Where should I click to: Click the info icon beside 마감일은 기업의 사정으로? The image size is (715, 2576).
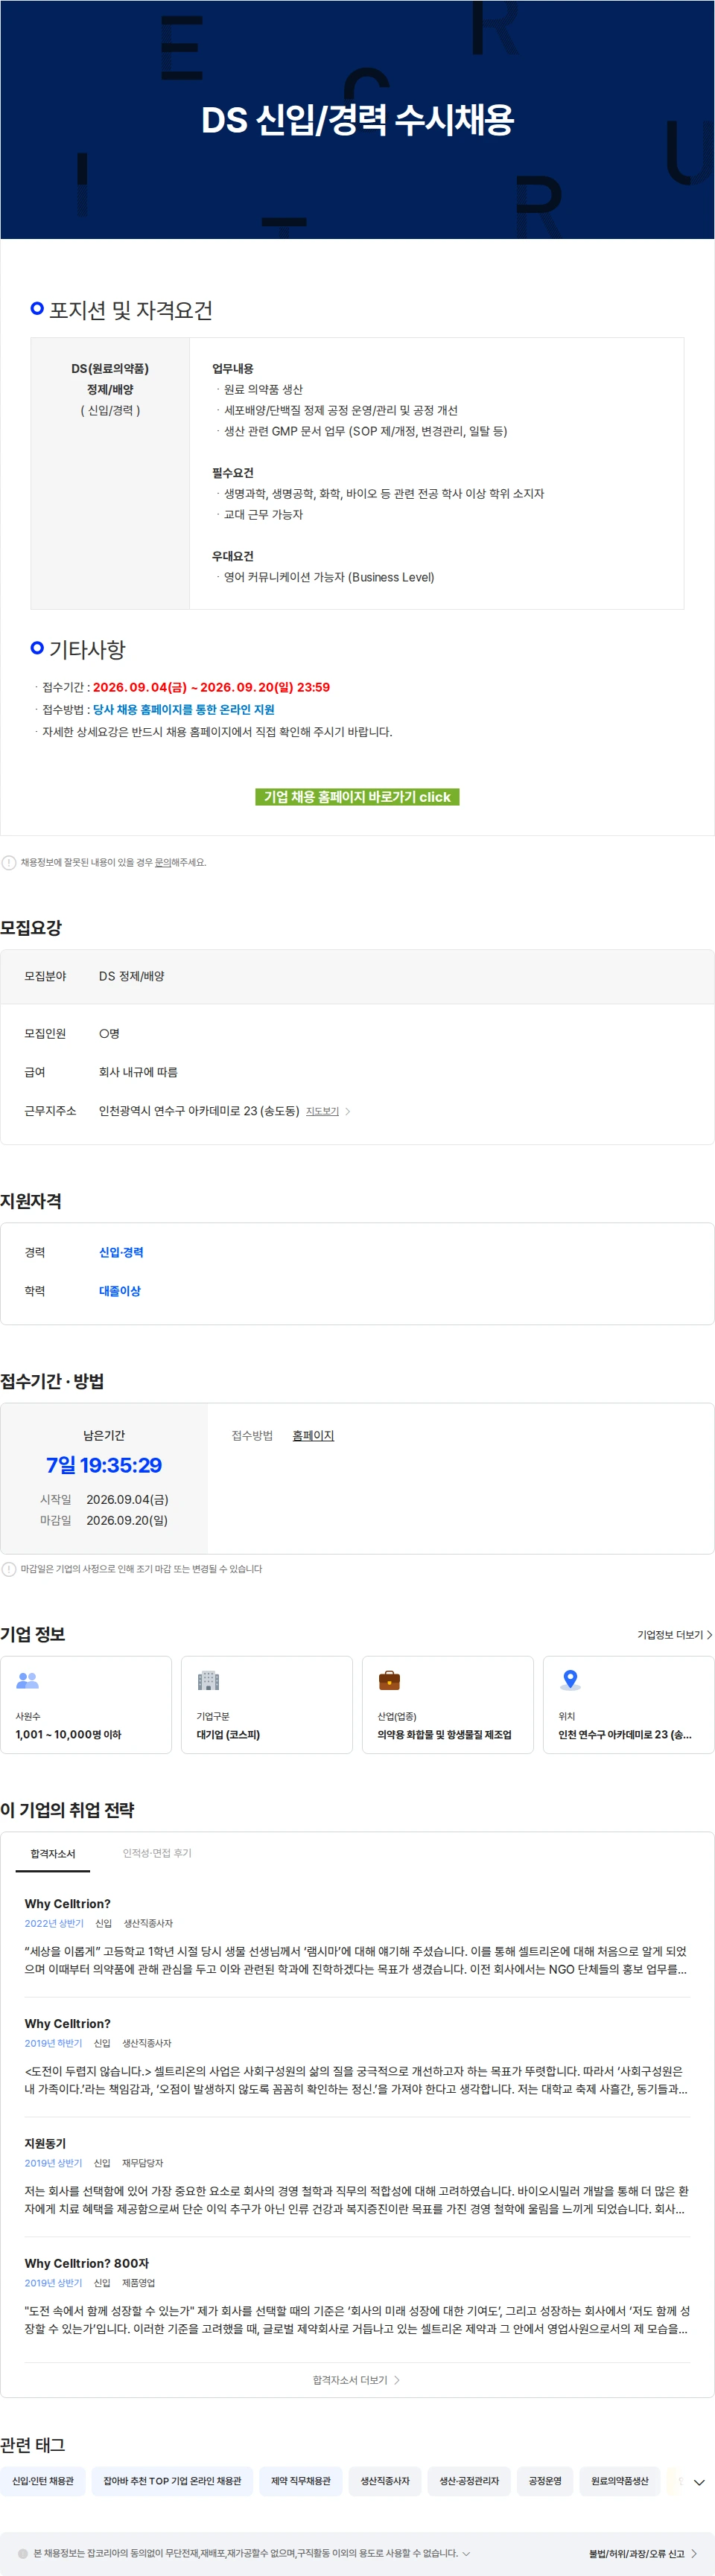tap(9, 1569)
